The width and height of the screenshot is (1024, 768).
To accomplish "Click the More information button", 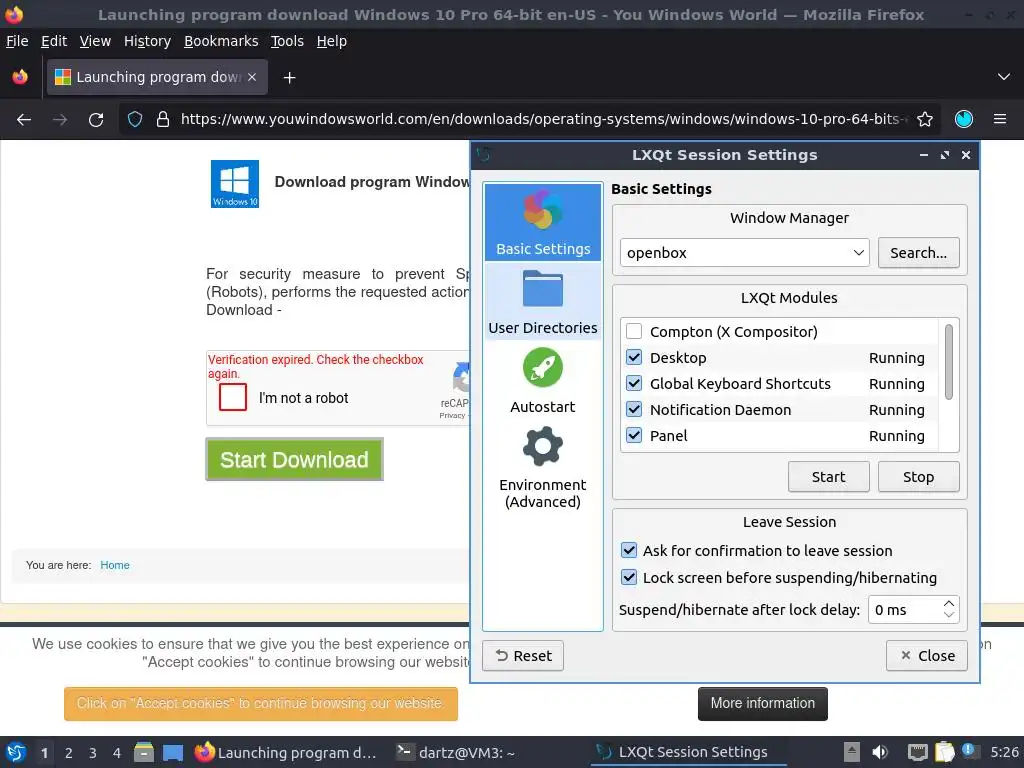I will (762, 703).
